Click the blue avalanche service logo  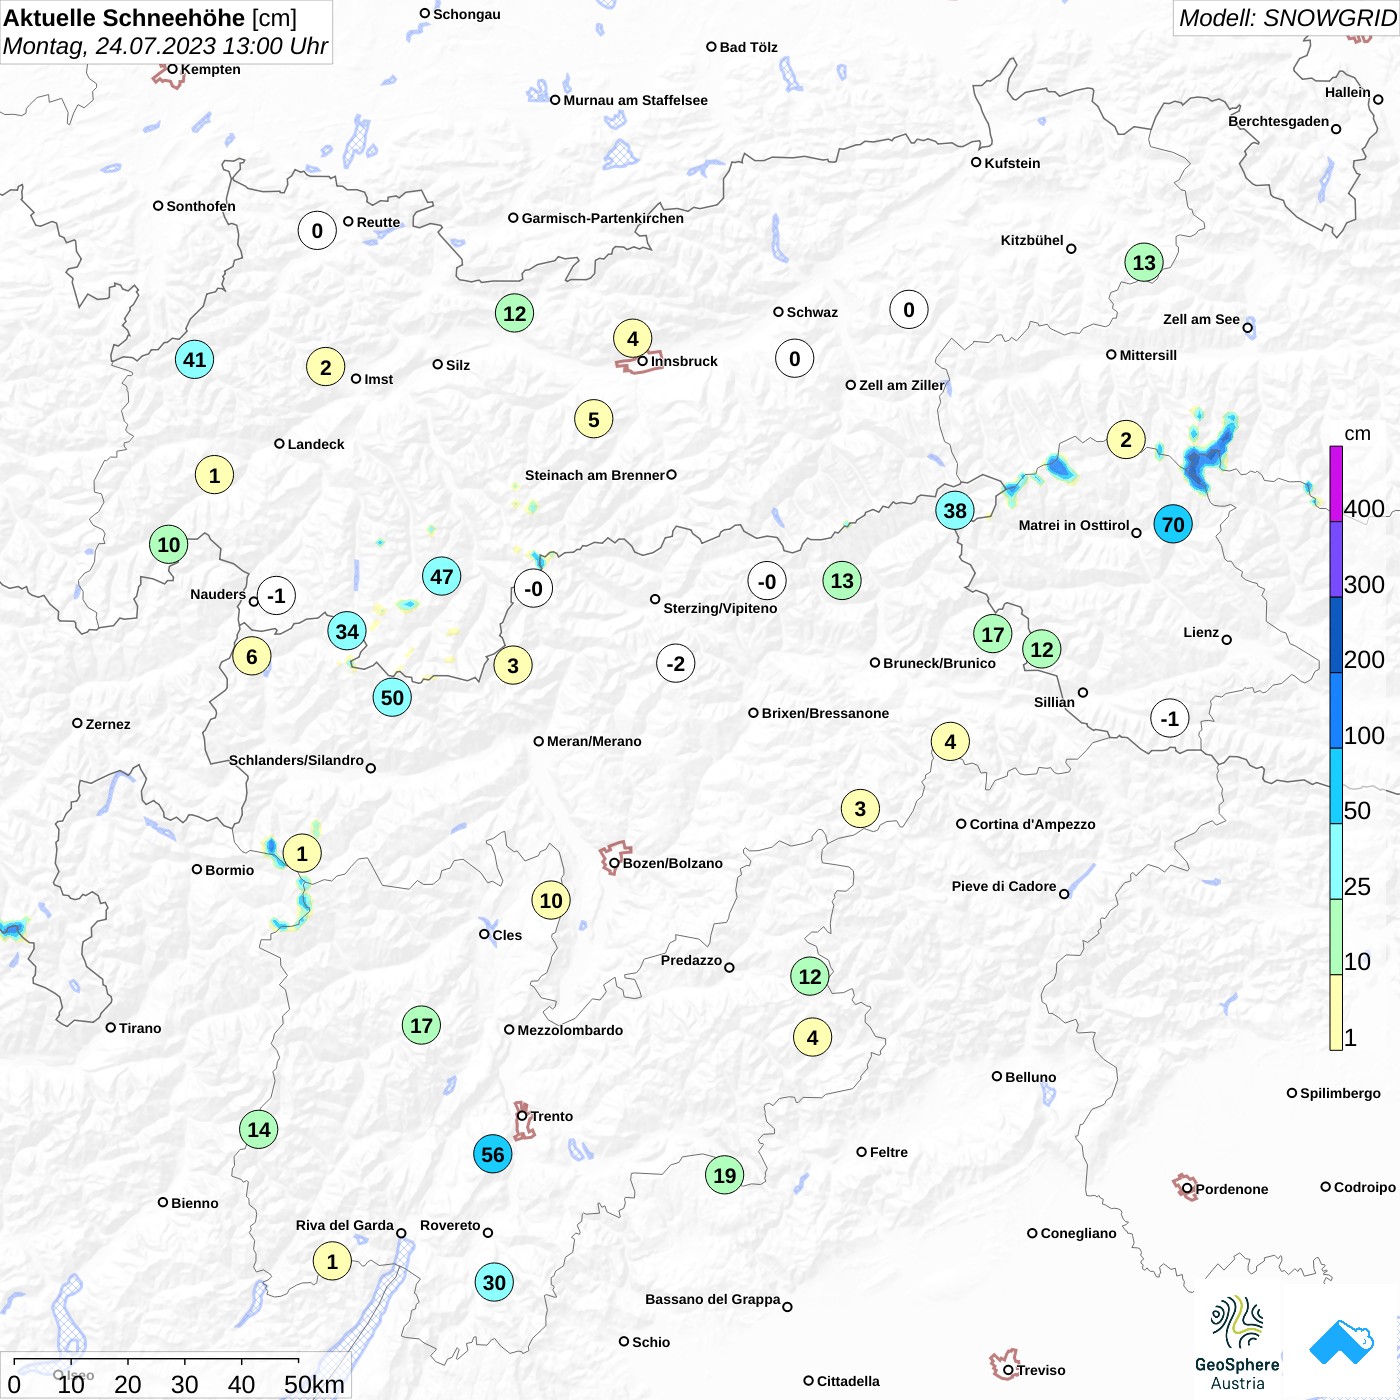point(1341,1342)
